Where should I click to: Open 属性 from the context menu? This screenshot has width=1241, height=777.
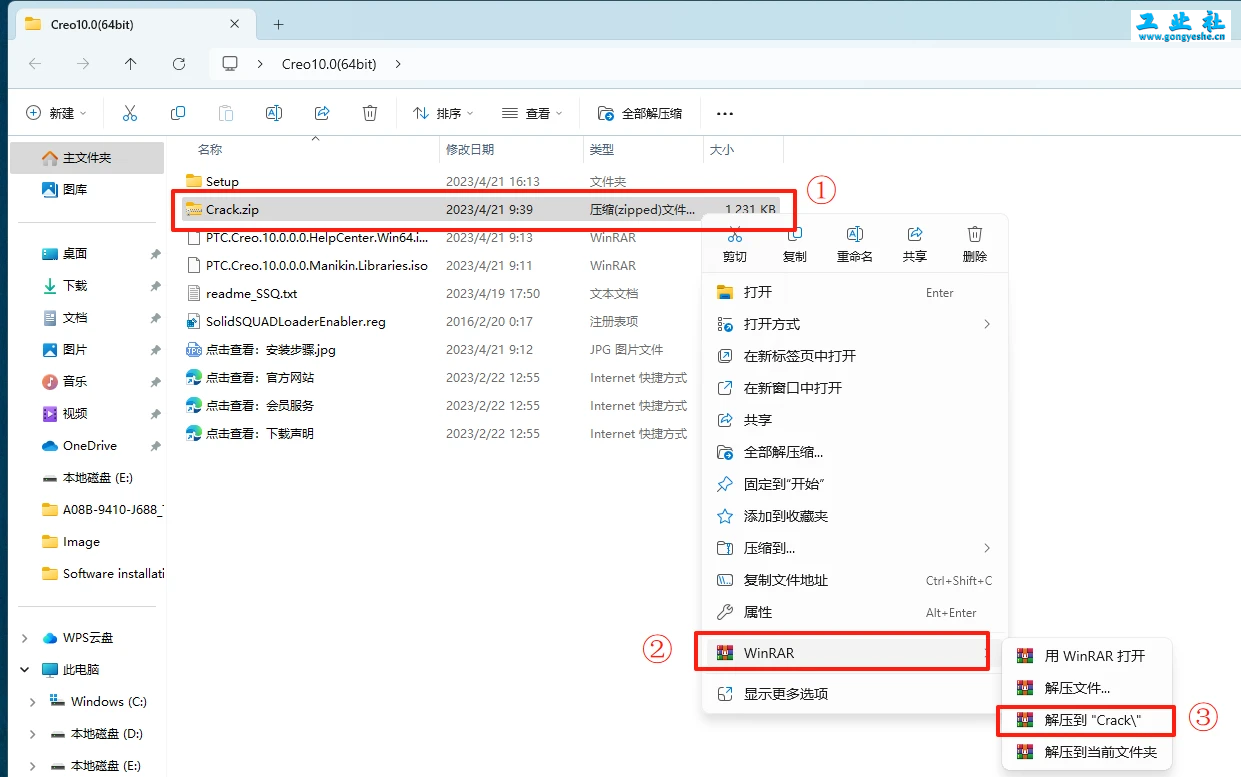coord(855,612)
